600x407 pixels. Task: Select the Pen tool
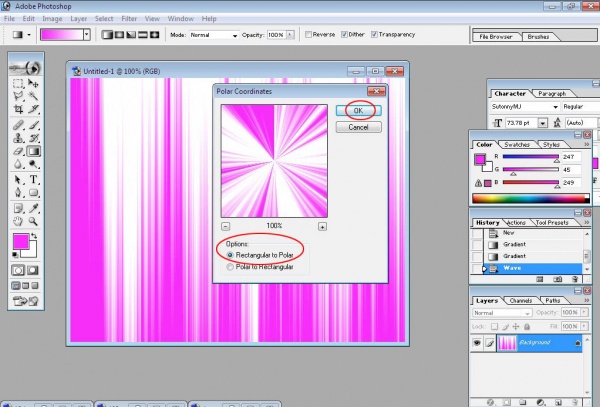point(18,192)
